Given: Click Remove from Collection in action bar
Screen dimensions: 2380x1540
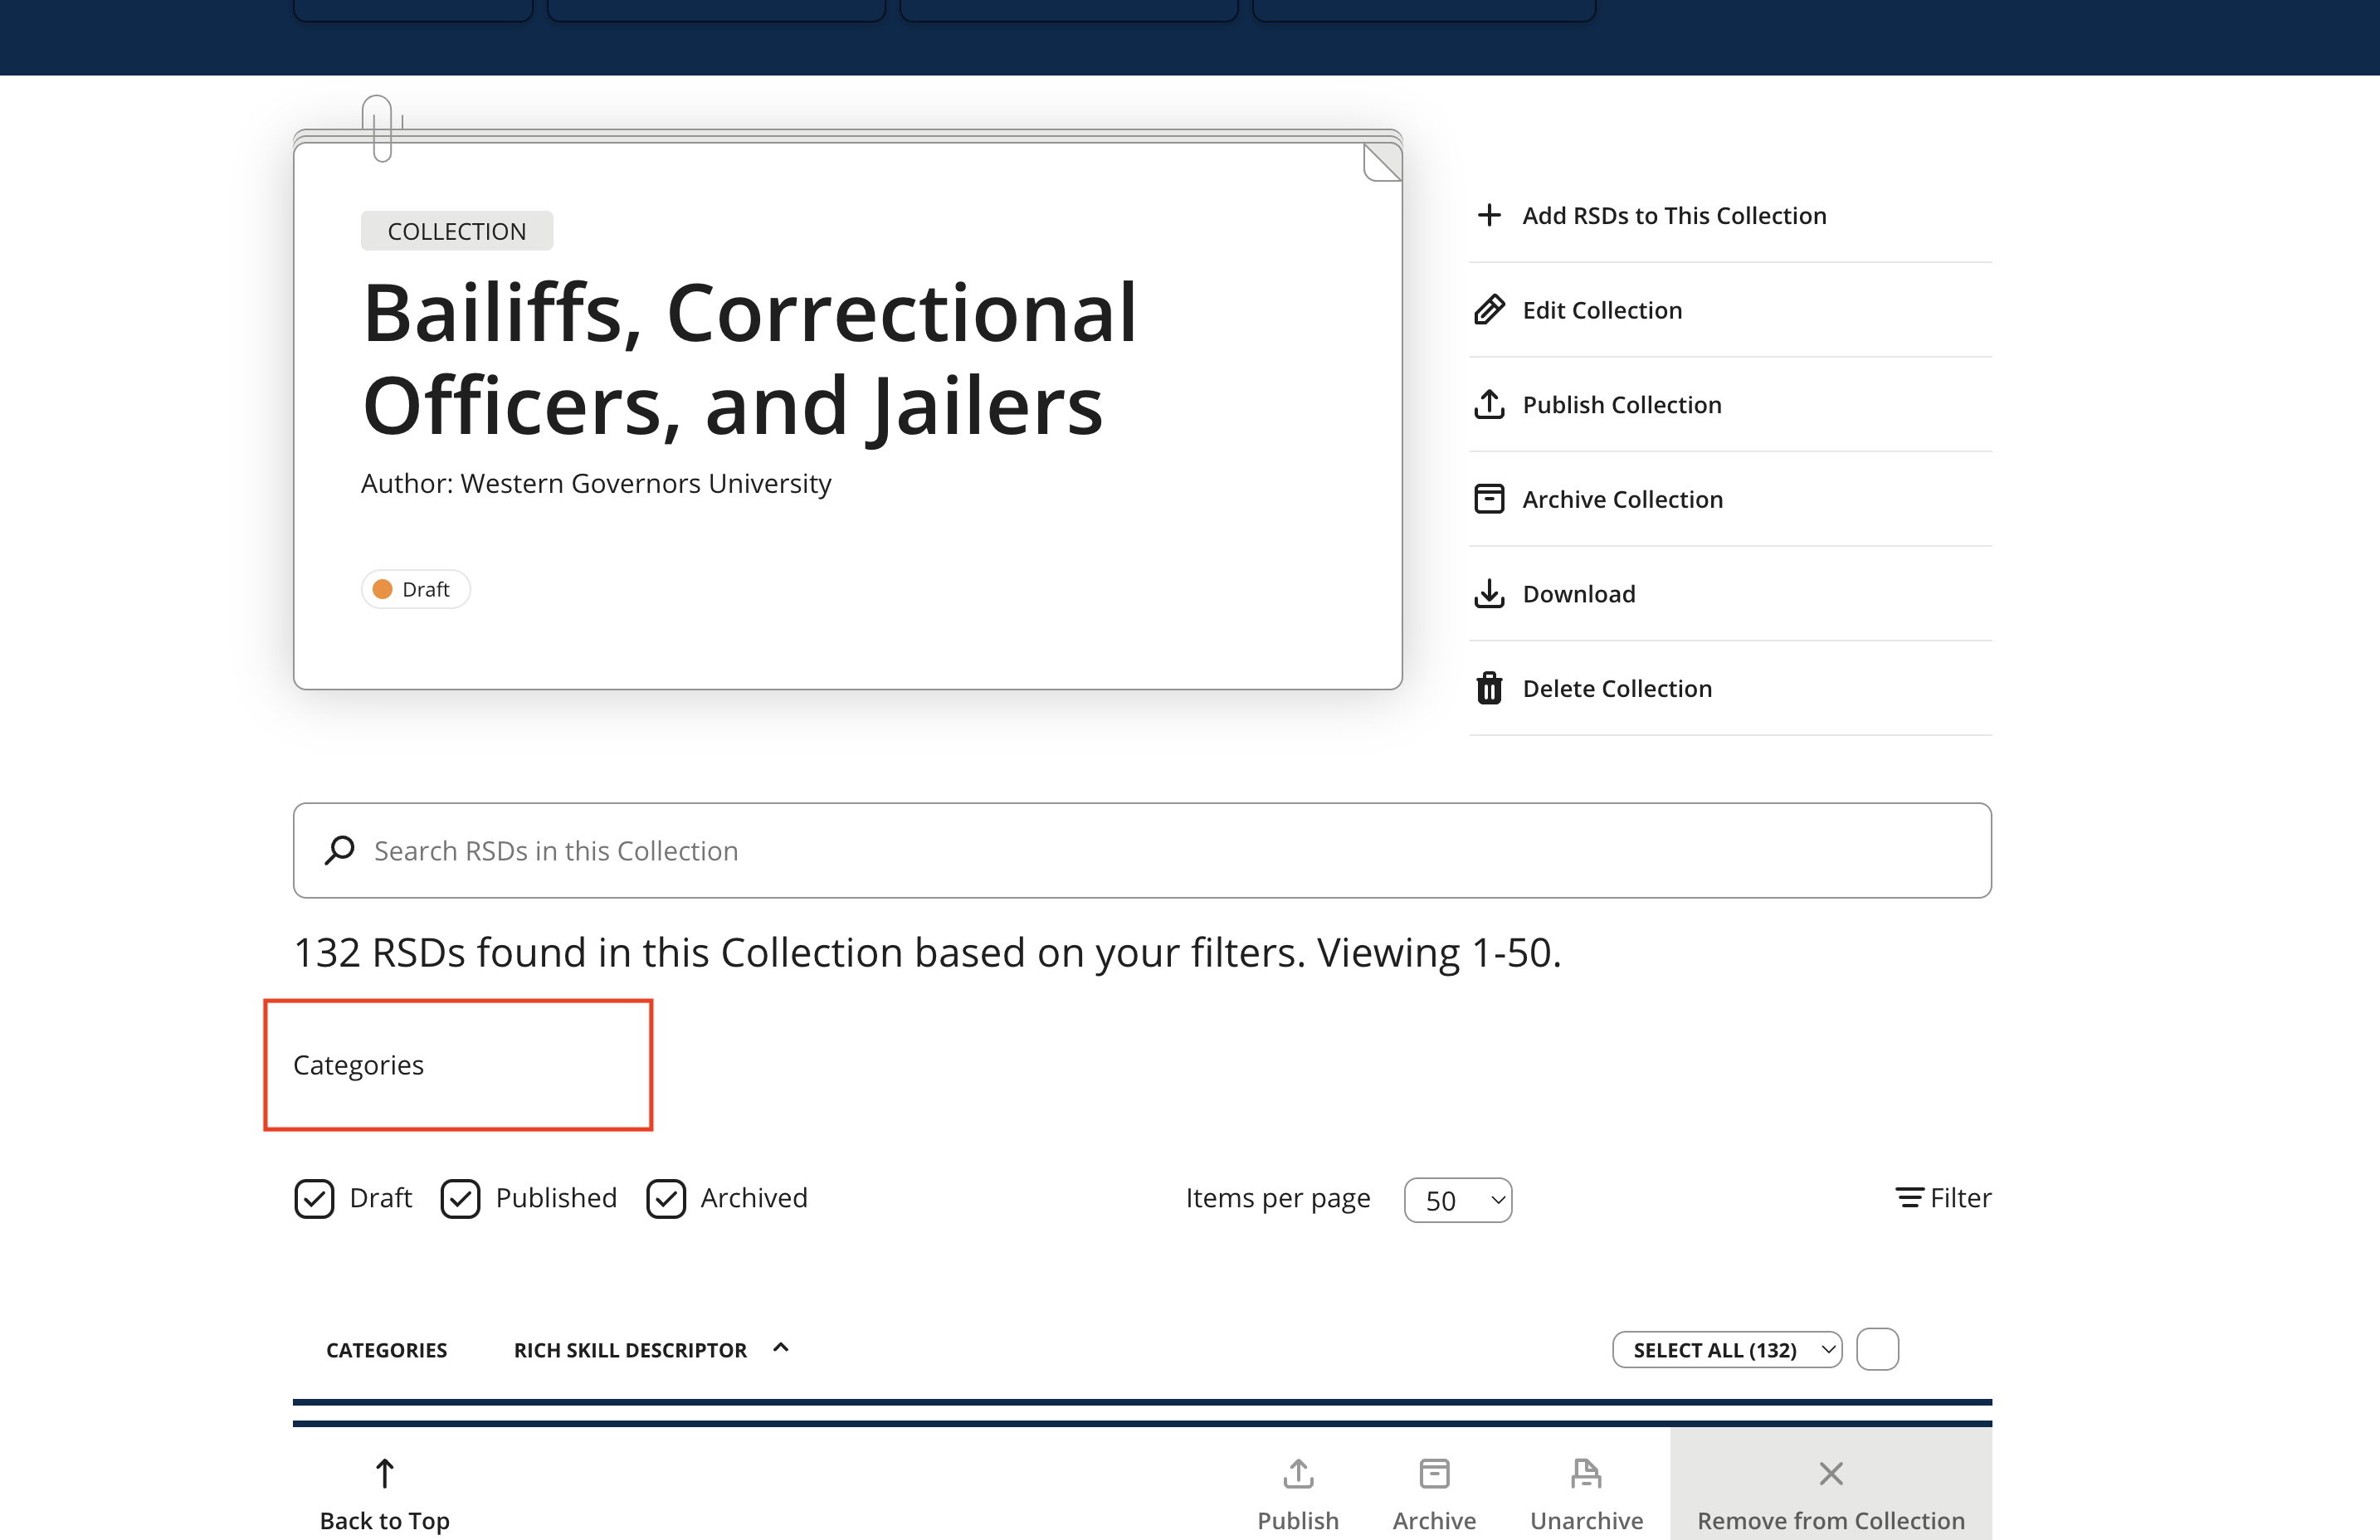Looking at the screenshot, I should pyautogui.click(x=1830, y=1492).
